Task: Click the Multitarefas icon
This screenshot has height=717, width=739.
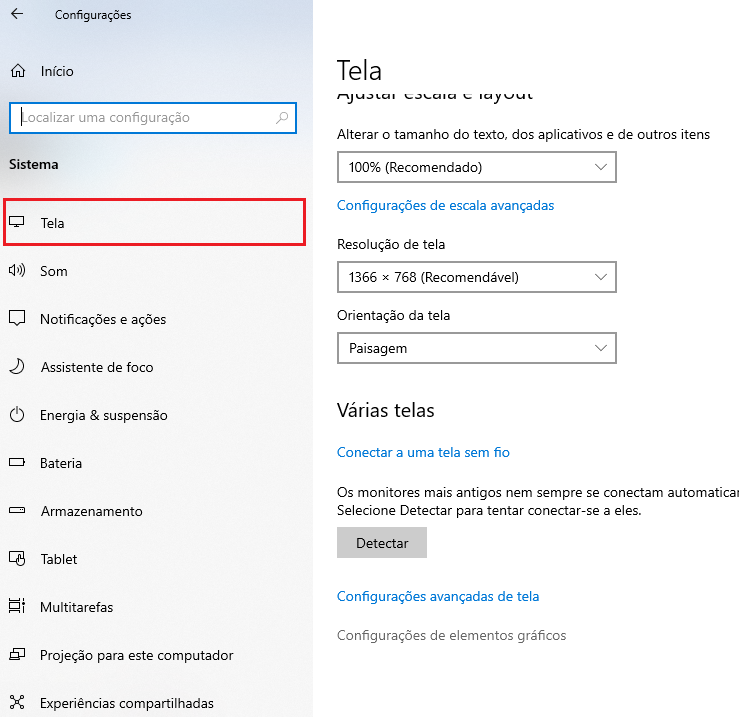Action: click(16, 607)
